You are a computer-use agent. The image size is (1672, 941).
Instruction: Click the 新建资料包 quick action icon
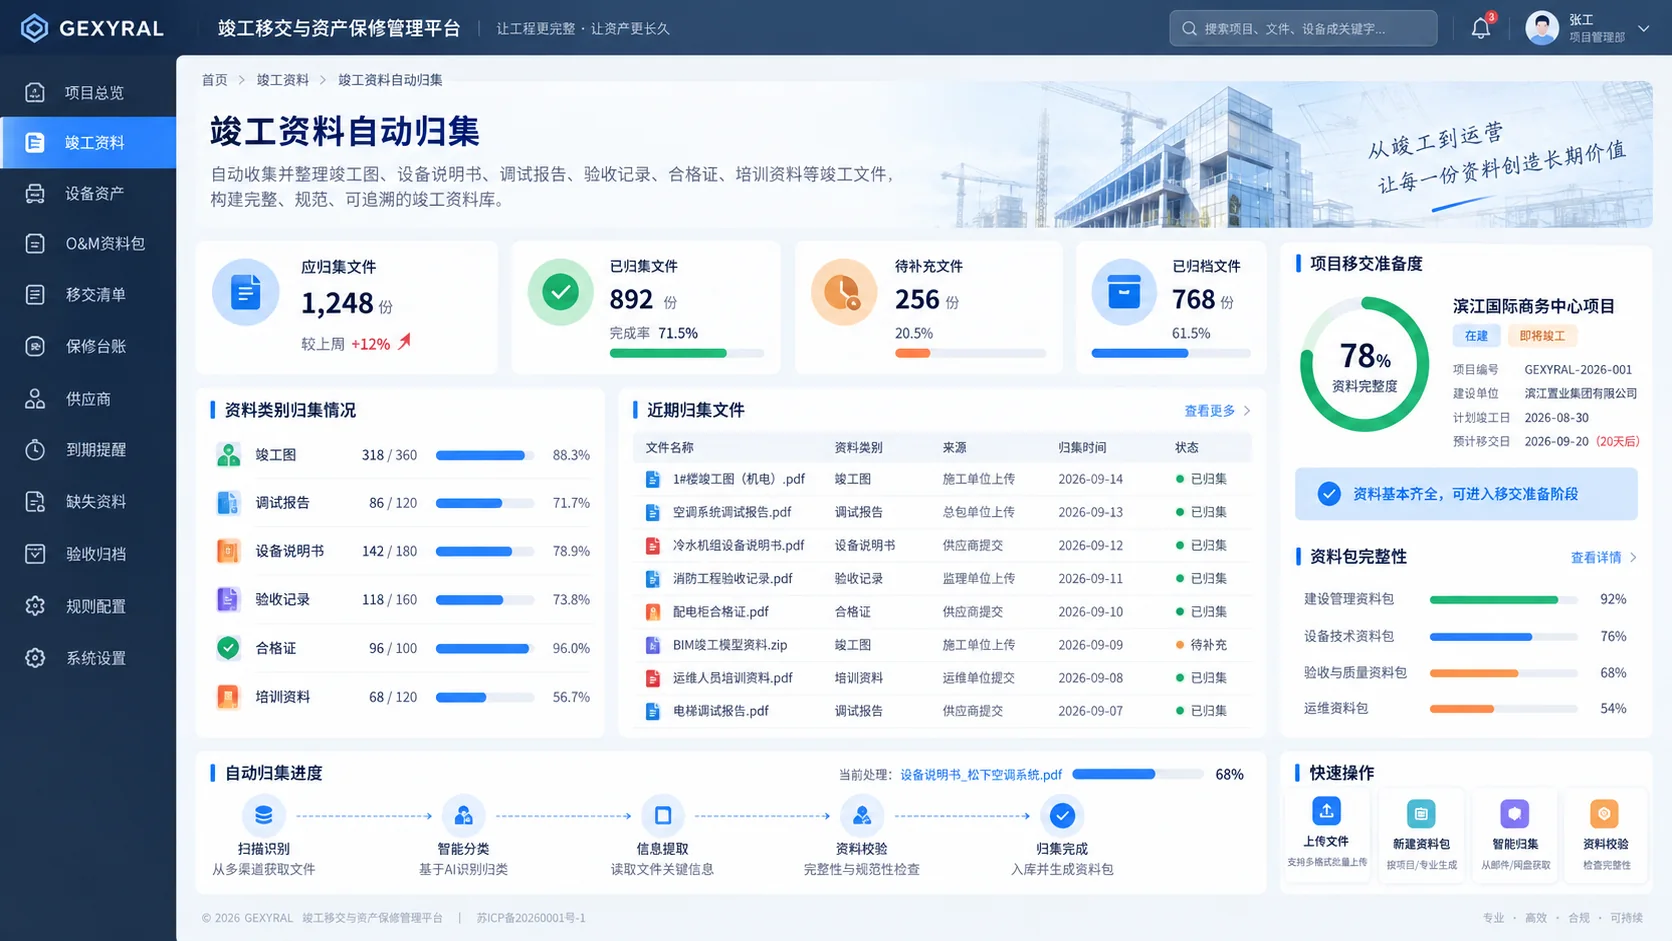coord(1421,814)
